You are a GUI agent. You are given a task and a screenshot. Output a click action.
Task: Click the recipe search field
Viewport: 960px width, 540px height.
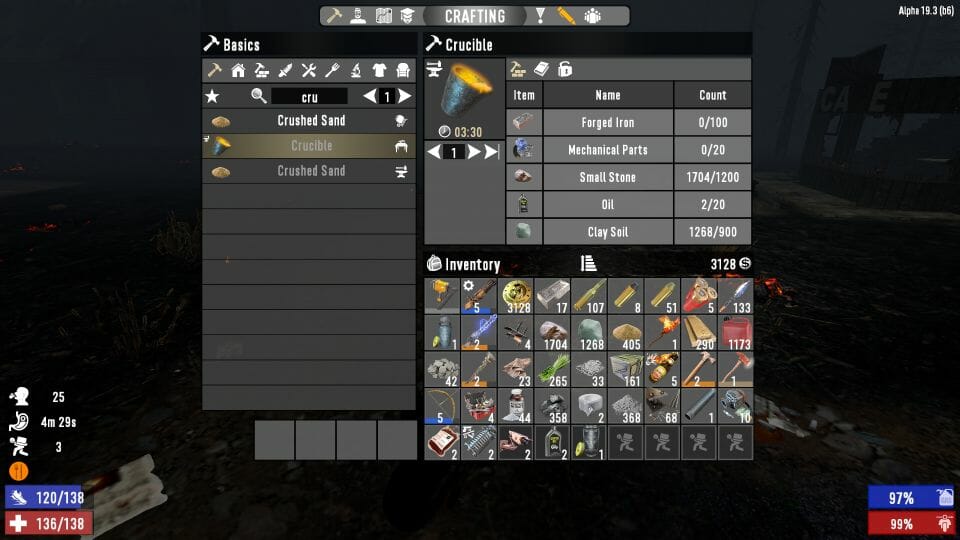pyautogui.click(x=309, y=96)
